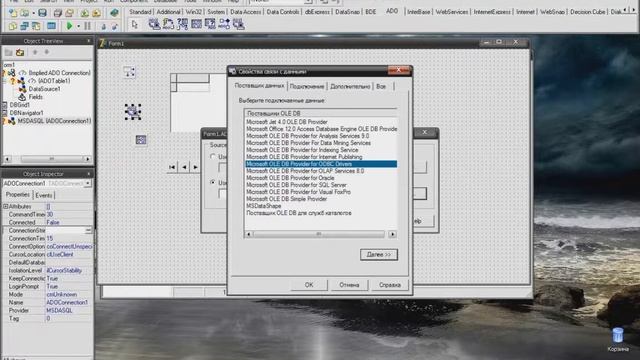Click the Save All toolbar icon
The width and height of the screenshot is (640, 360).
click(58, 13)
